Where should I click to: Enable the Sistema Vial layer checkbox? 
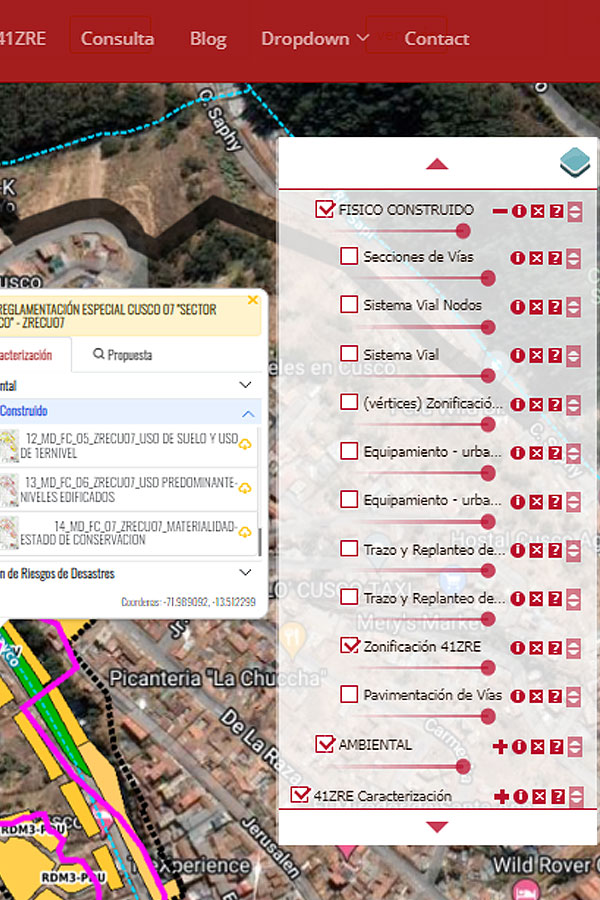click(x=349, y=354)
